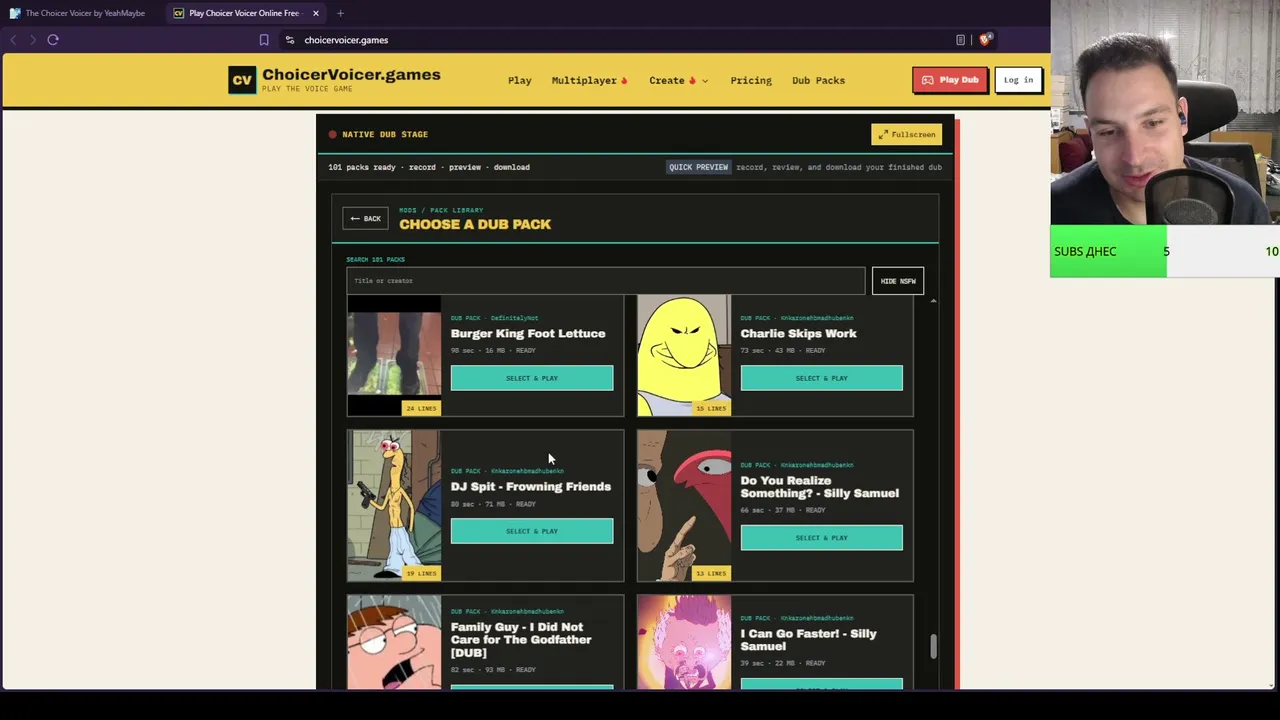Screen dimensions: 1280x720
Task: Open the Pricing page
Action: click(x=751, y=80)
